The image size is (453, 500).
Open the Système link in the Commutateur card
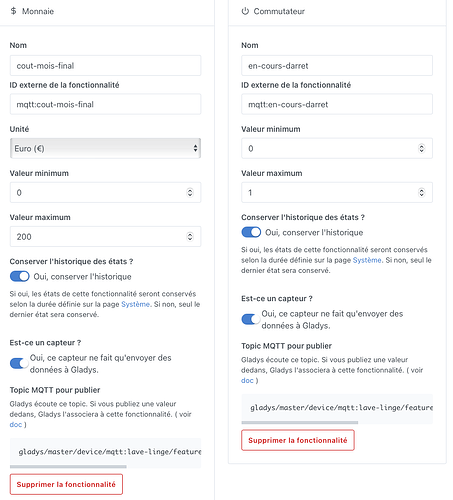coord(367,260)
